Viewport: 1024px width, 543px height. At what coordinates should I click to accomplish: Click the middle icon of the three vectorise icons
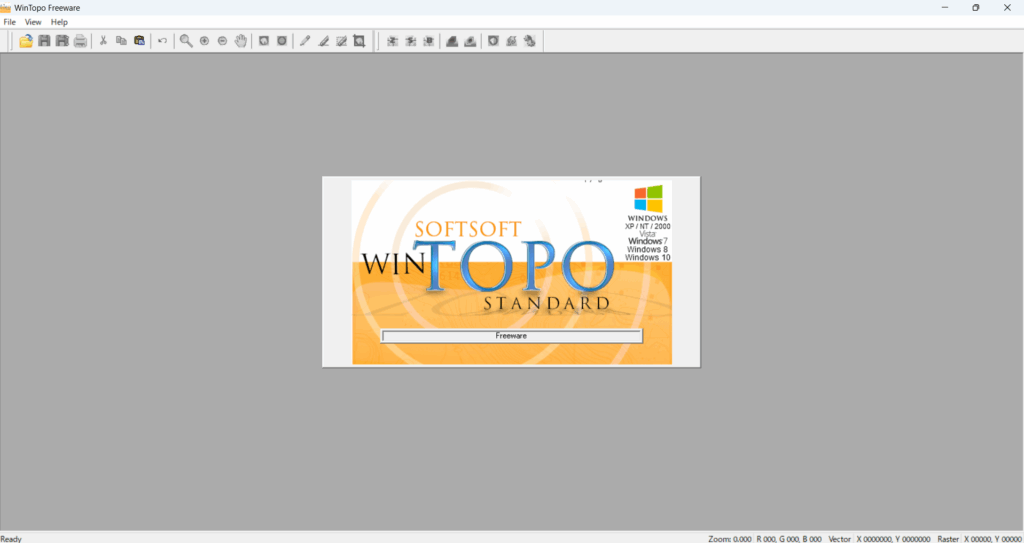(411, 41)
